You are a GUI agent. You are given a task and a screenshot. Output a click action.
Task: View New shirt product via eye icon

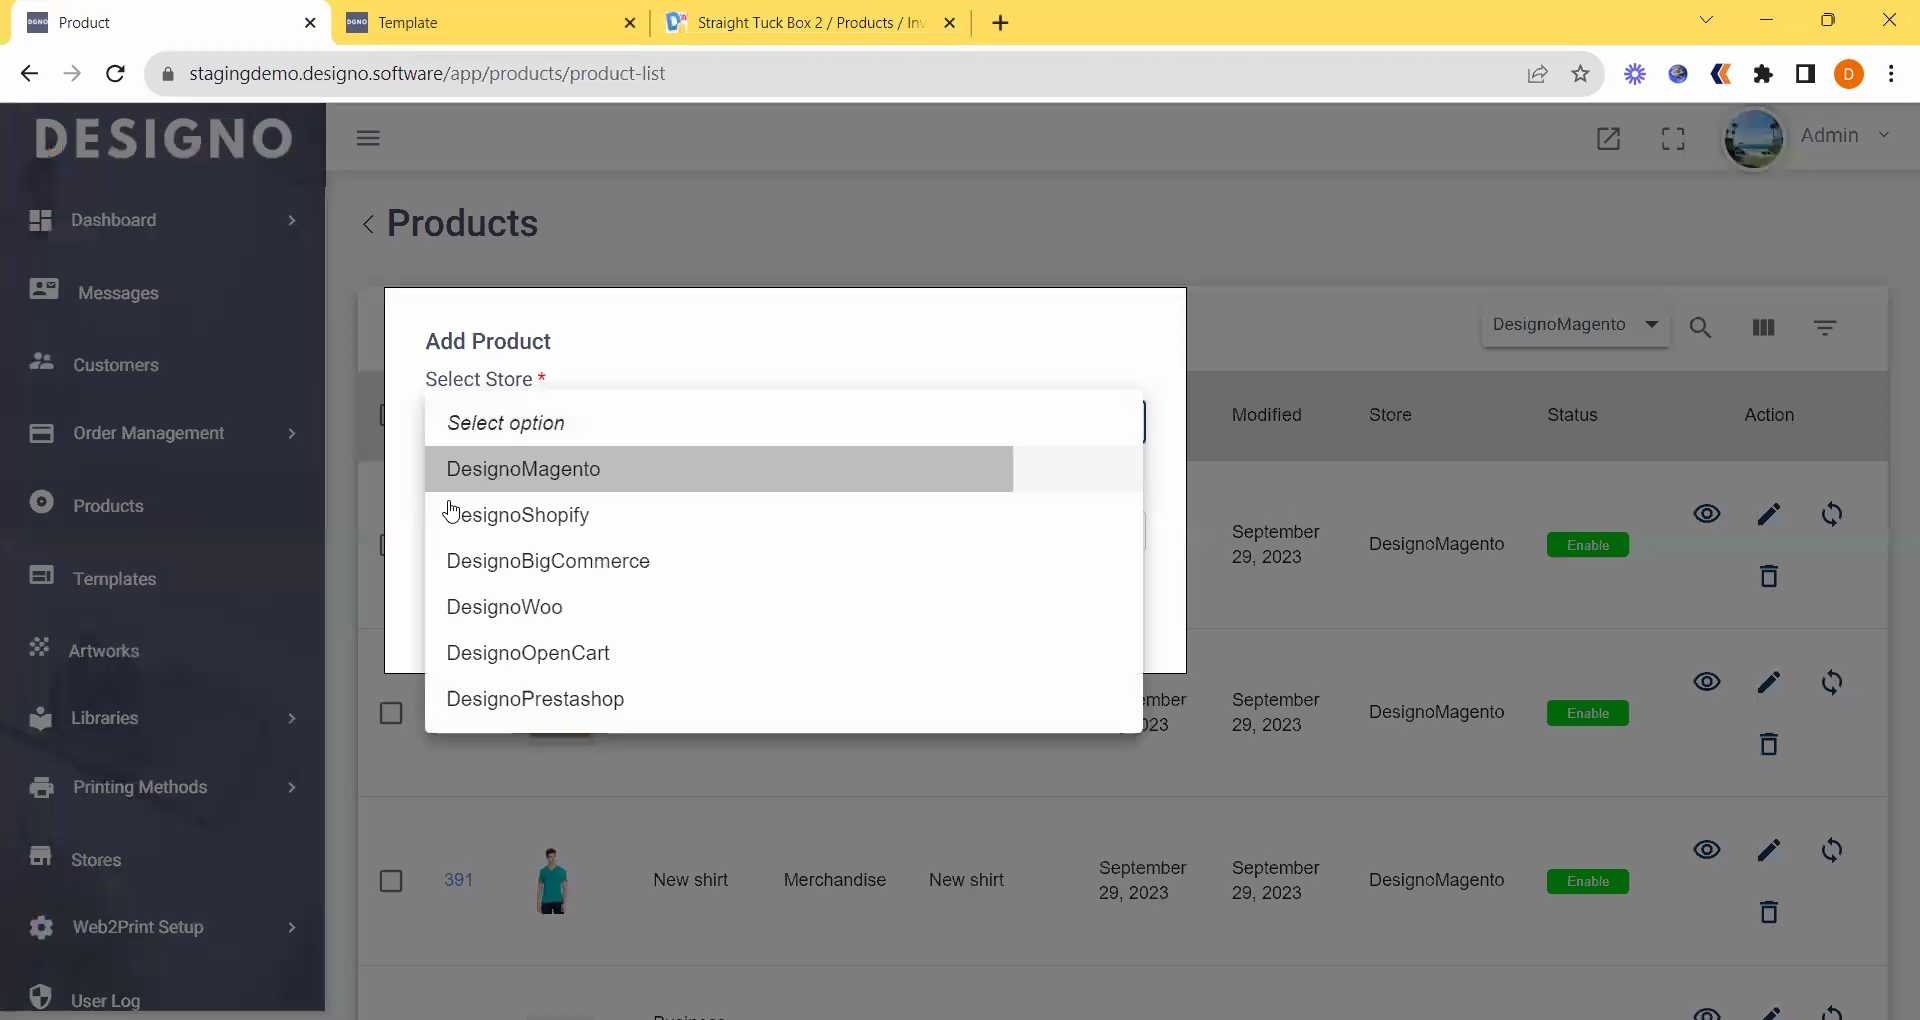[x=1706, y=850]
